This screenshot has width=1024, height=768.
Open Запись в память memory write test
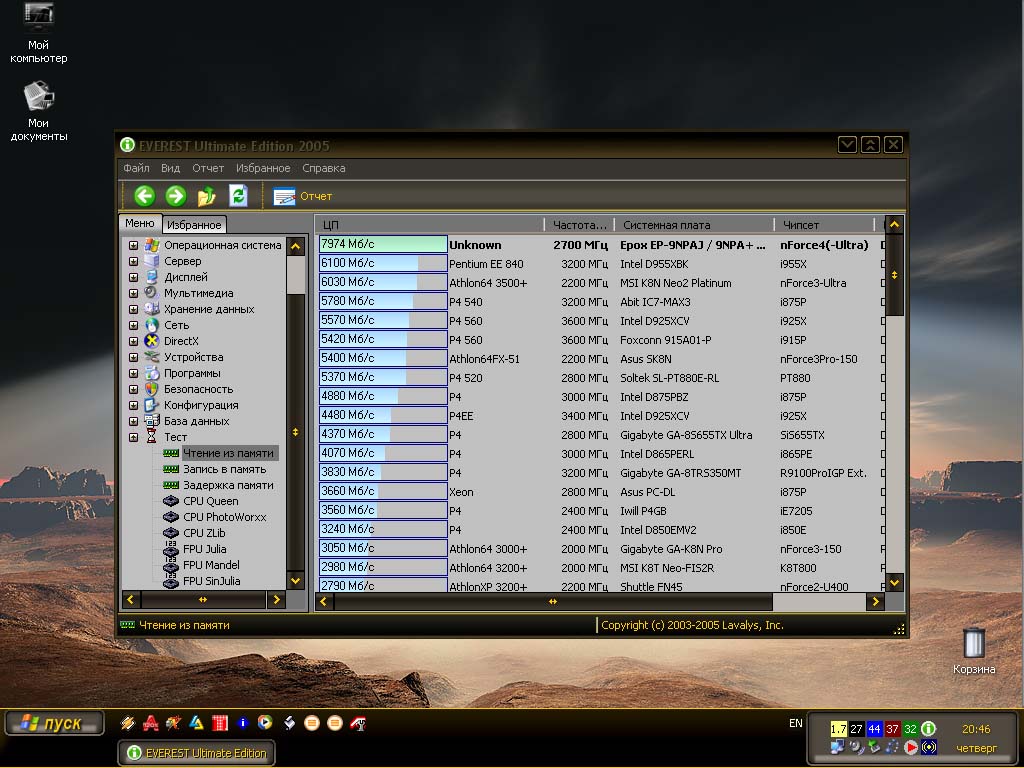pyautogui.click(x=225, y=469)
